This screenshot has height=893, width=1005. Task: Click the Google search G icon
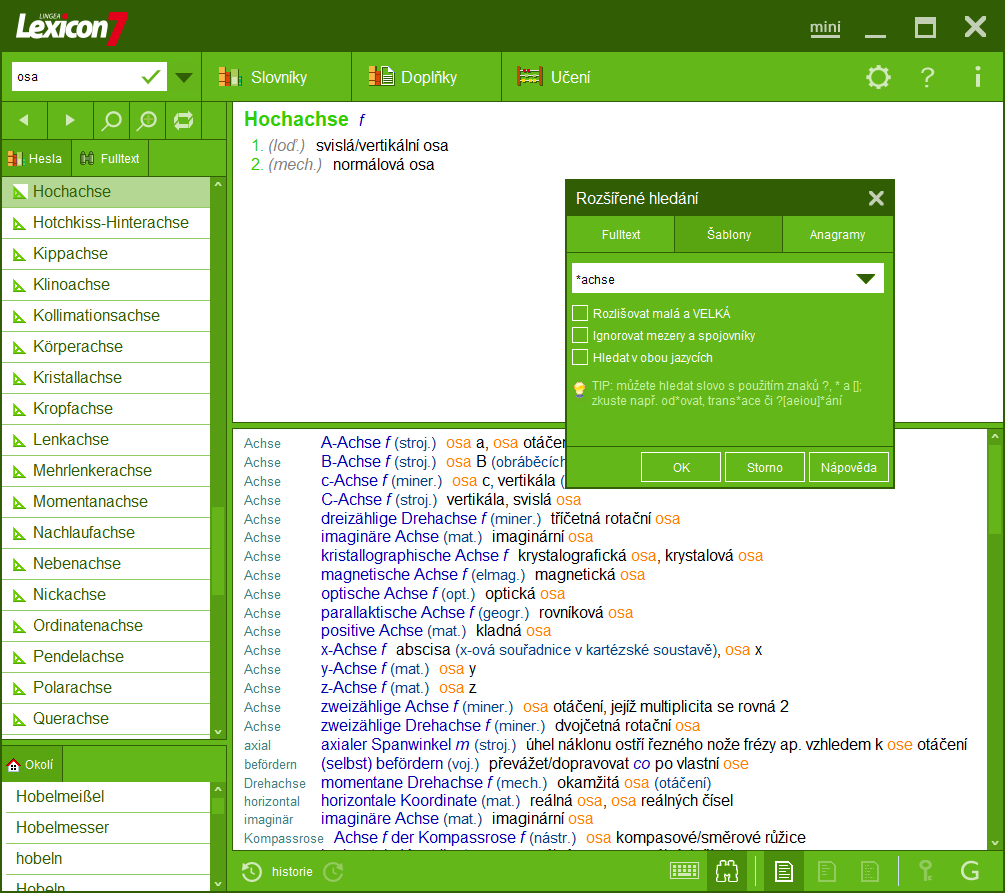(x=969, y=871)
